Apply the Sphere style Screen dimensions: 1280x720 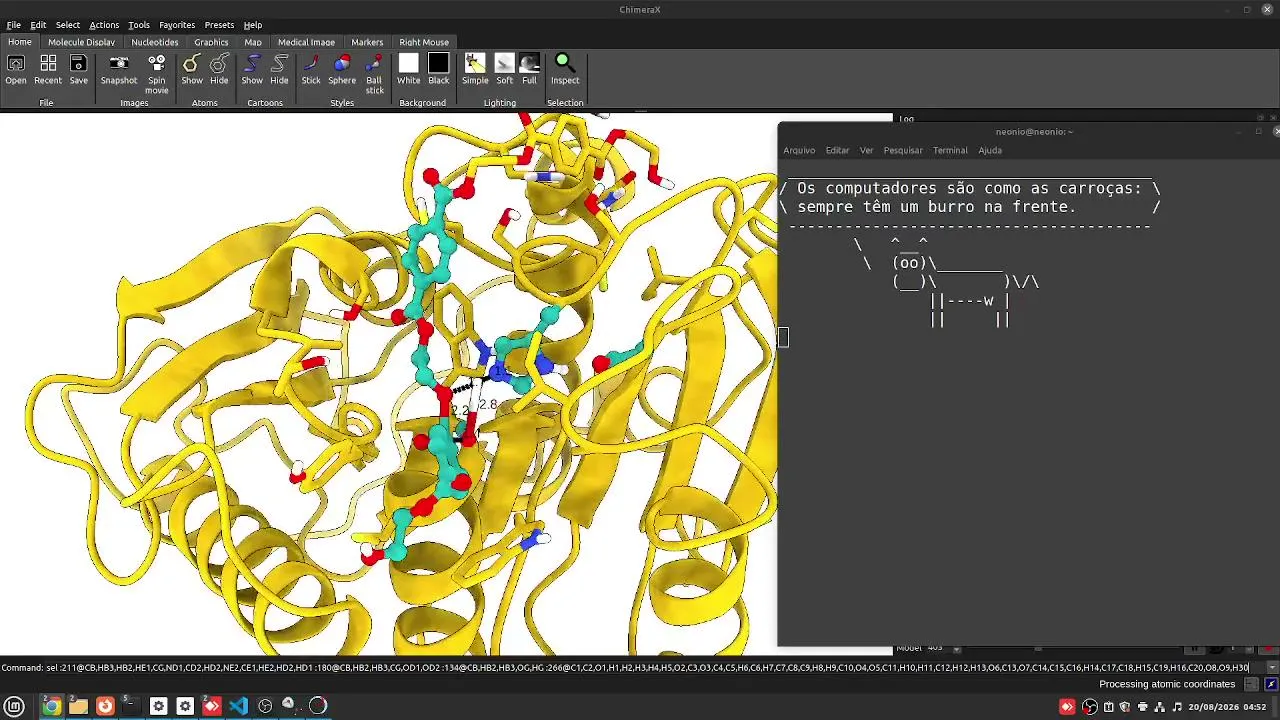tap(342, 63)
